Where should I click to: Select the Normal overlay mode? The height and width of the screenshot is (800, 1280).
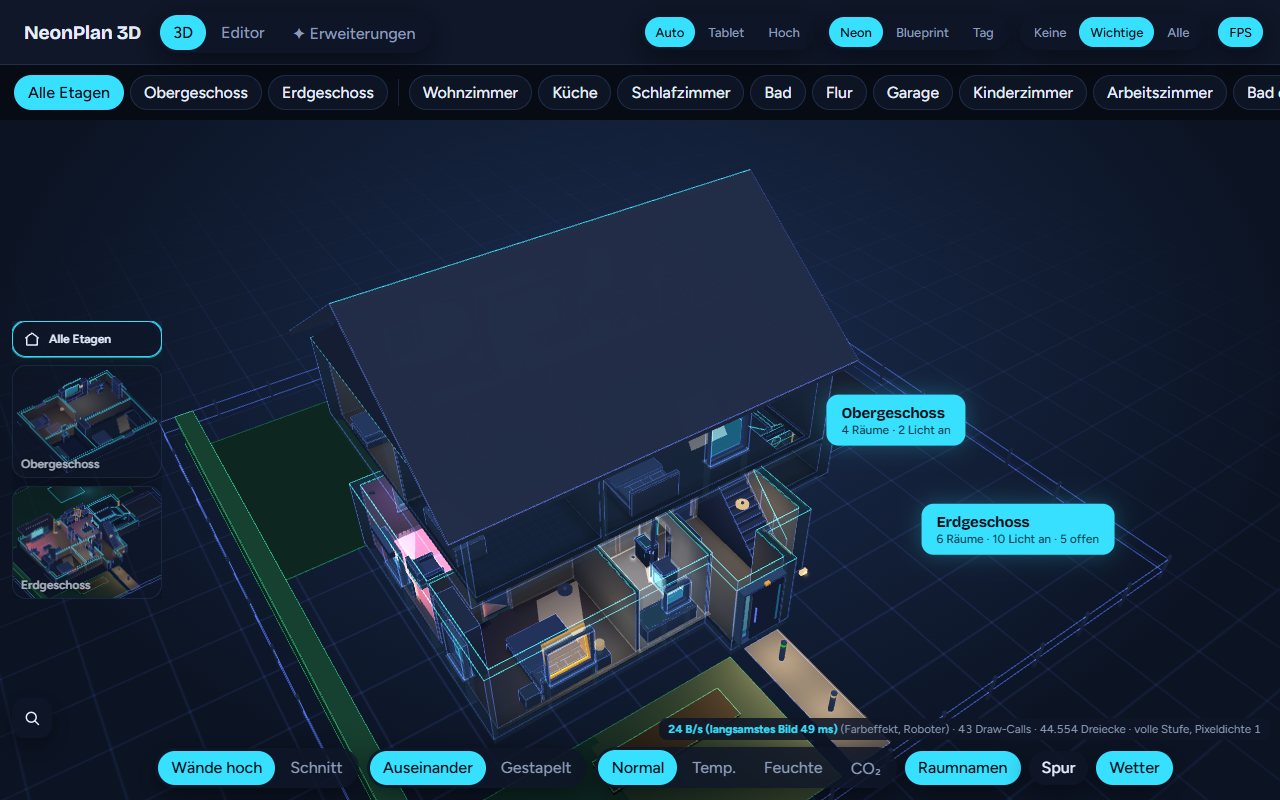coord(638,768)
